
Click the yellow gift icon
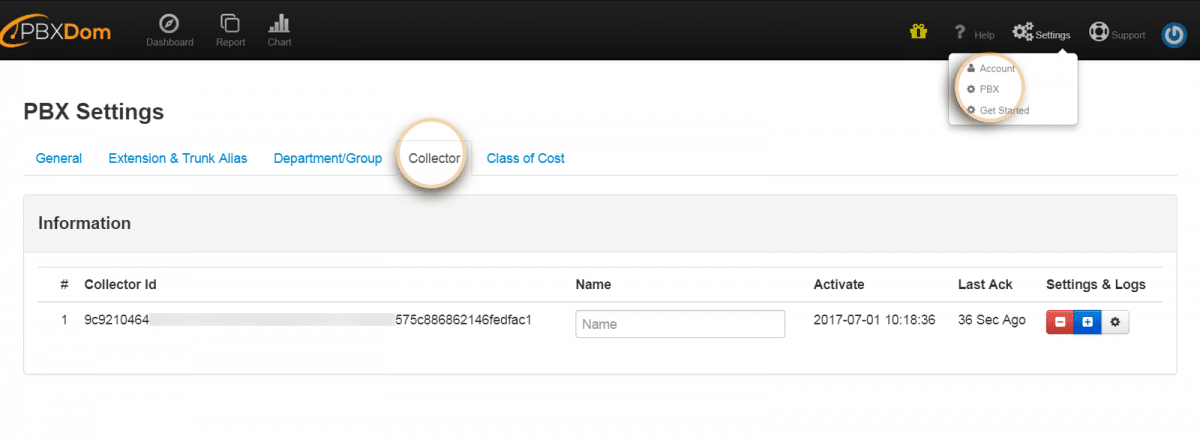[x=918, y=32]
